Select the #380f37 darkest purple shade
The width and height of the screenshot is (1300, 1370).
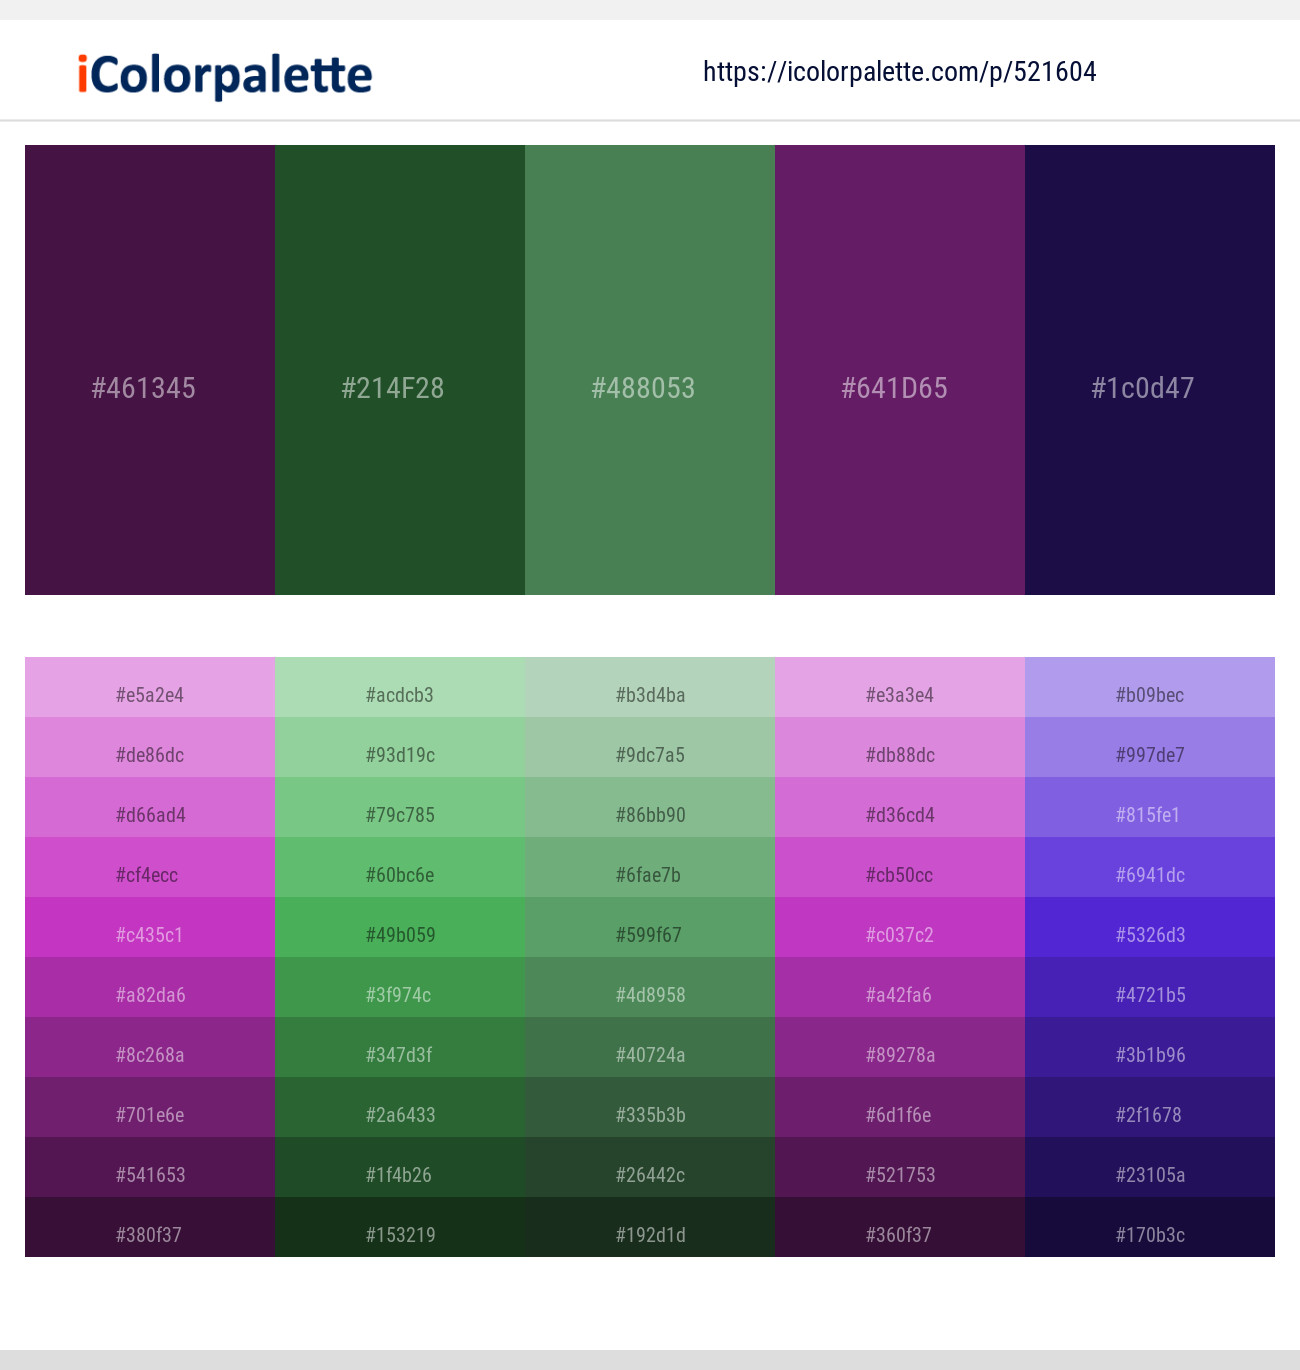point(150,1227)
